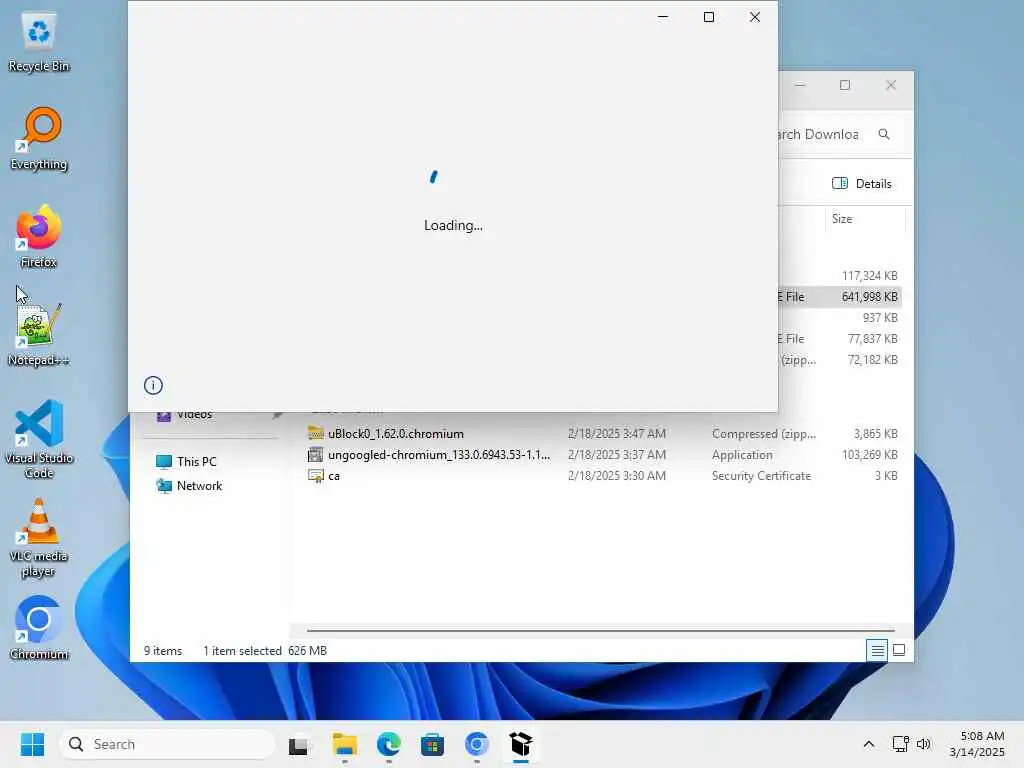Click the info icon in loading window
Image resolution: width=1024 pixels, height=768 pixels.
(x=153, y=385)
